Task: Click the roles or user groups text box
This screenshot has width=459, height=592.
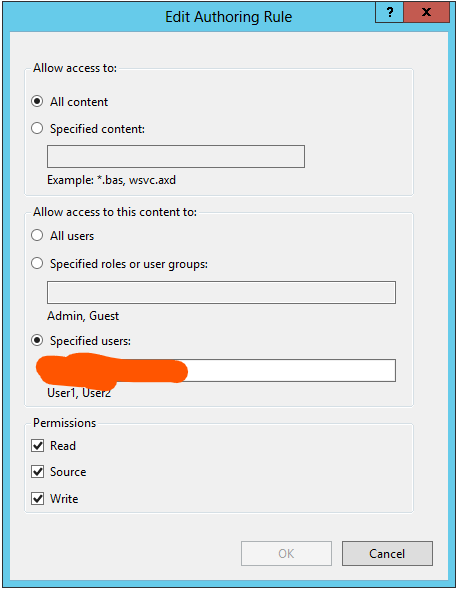Action: [x=221, y=292]
